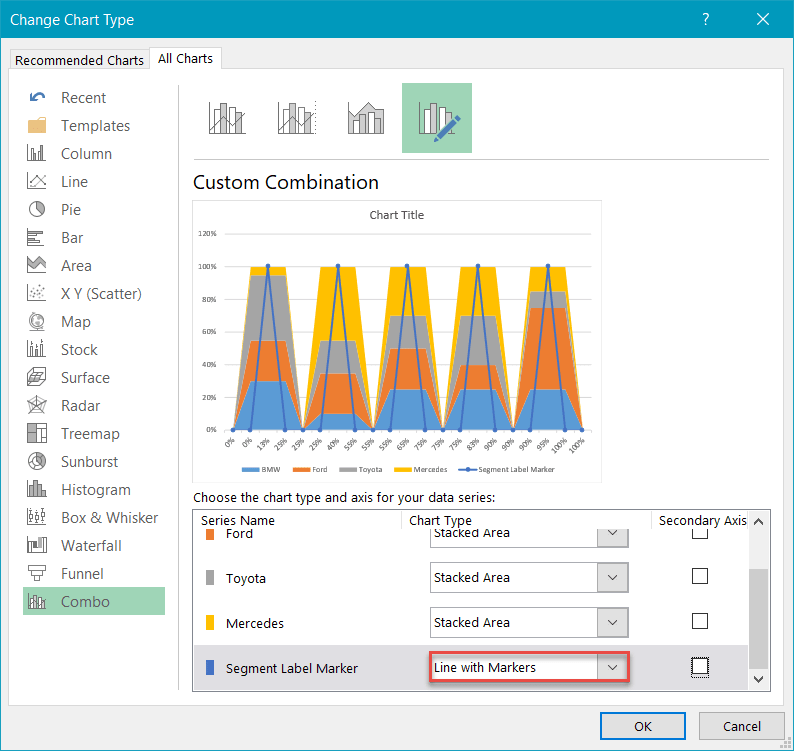Click the Mercedes yellow series color swatch
The height and width of the screenshot is (751, 794).
(x=209, y=623)
